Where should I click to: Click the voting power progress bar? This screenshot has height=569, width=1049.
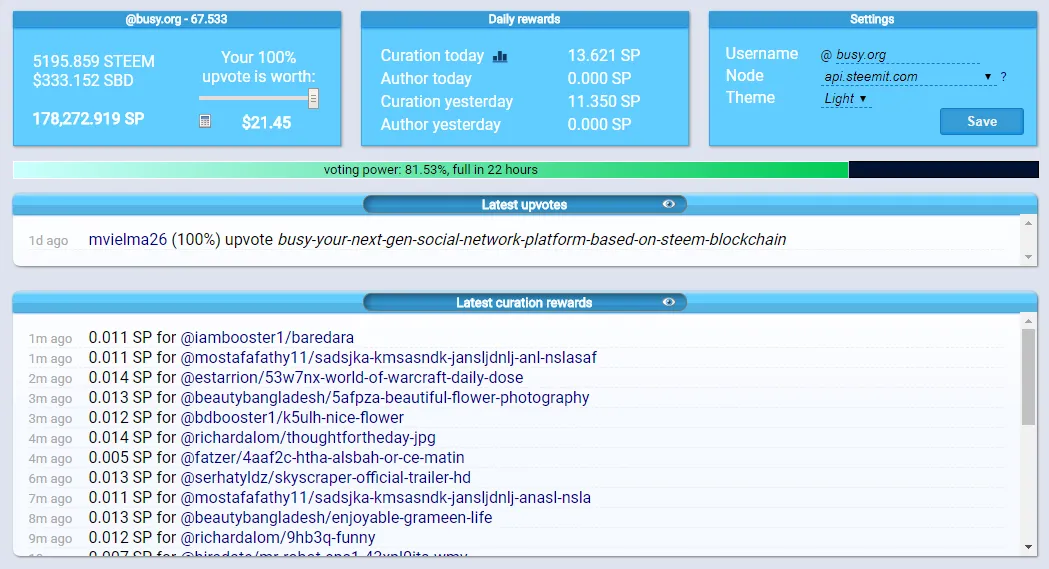(x=525, y=170)
